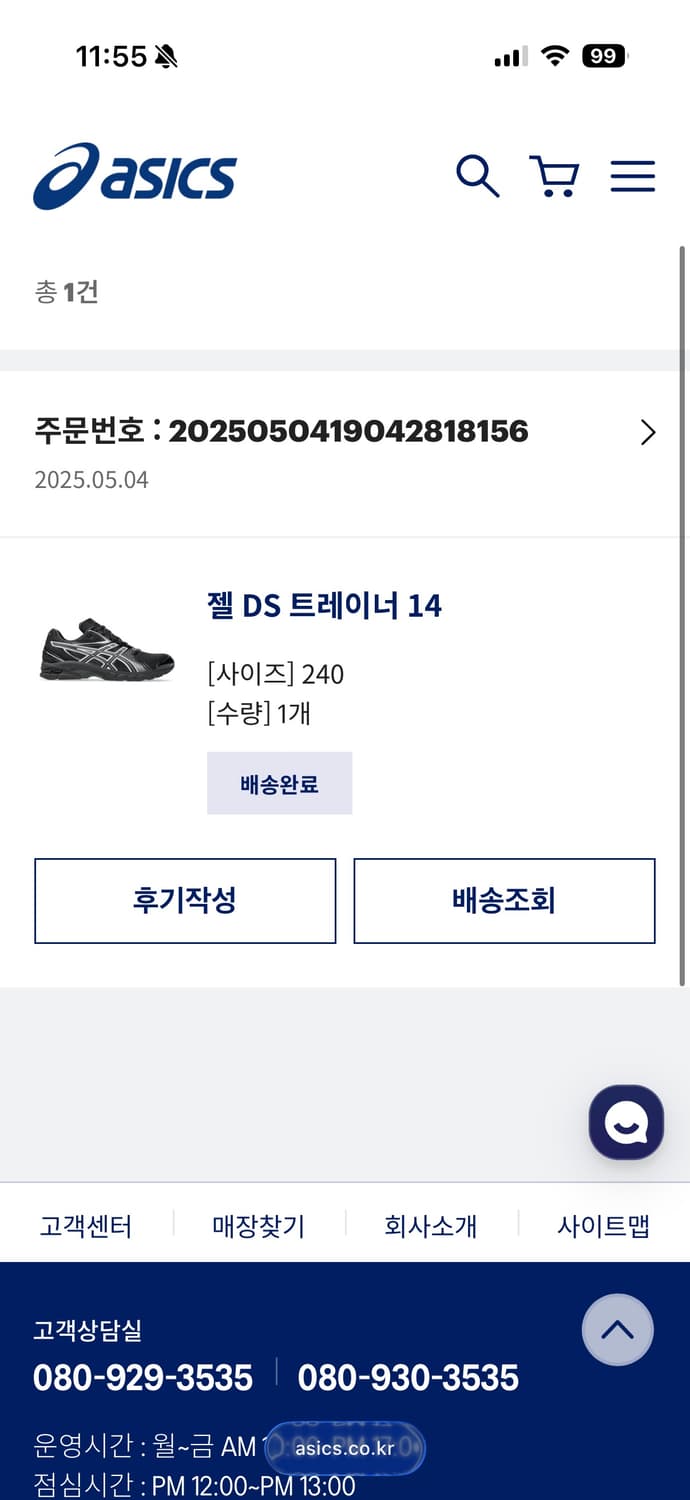
Task: Open the 매장찾기 footer menu
Action: click(x=257, y=1225)
